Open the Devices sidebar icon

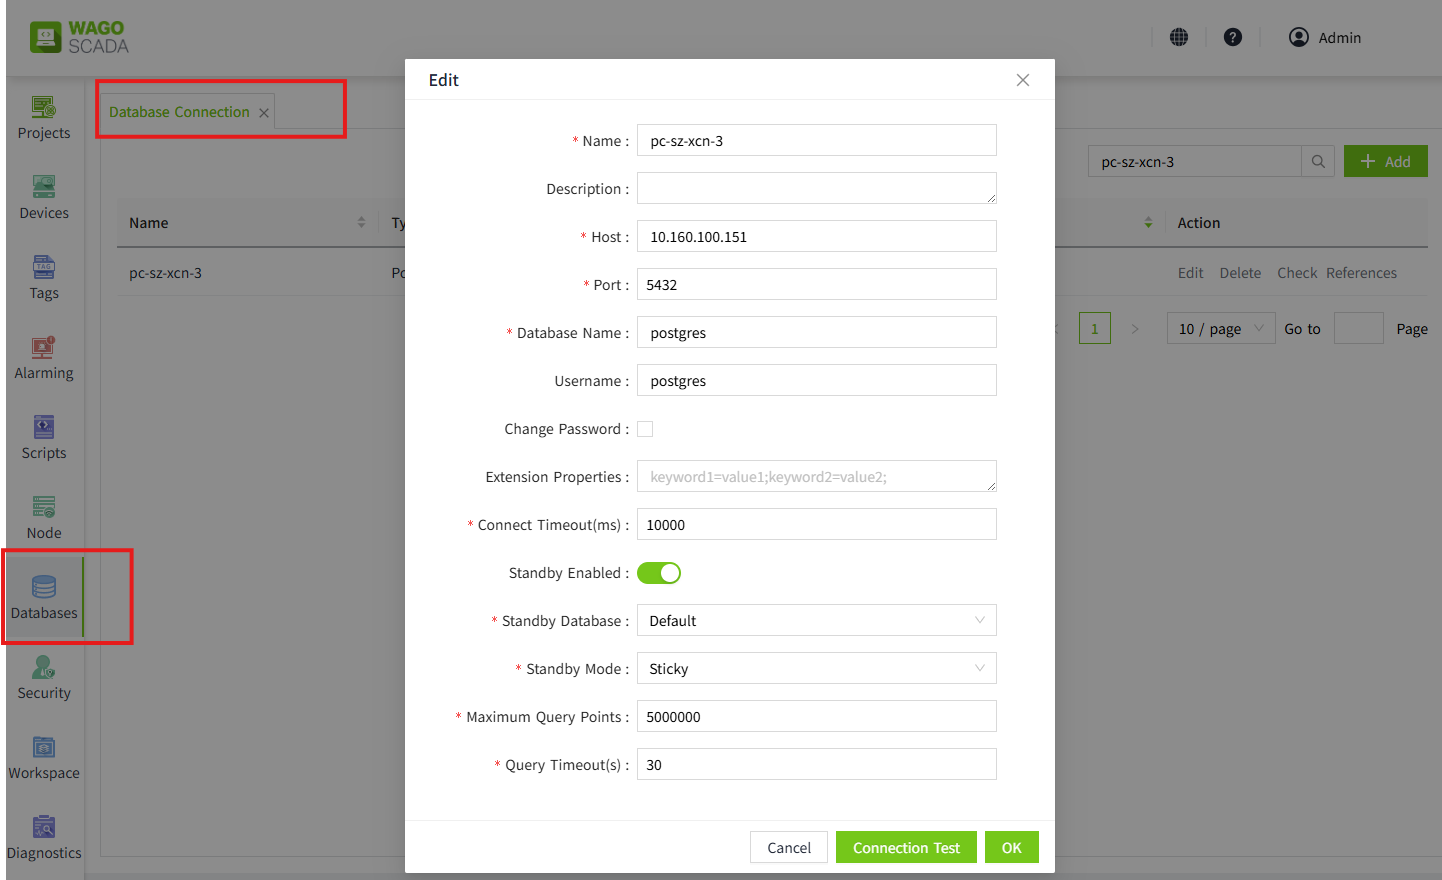click(44, 188)
